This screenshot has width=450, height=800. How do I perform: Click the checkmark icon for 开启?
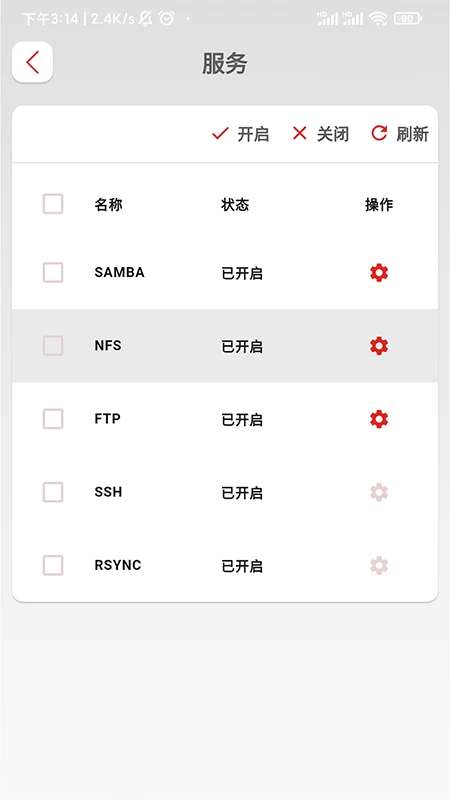[x=220, y=134]
